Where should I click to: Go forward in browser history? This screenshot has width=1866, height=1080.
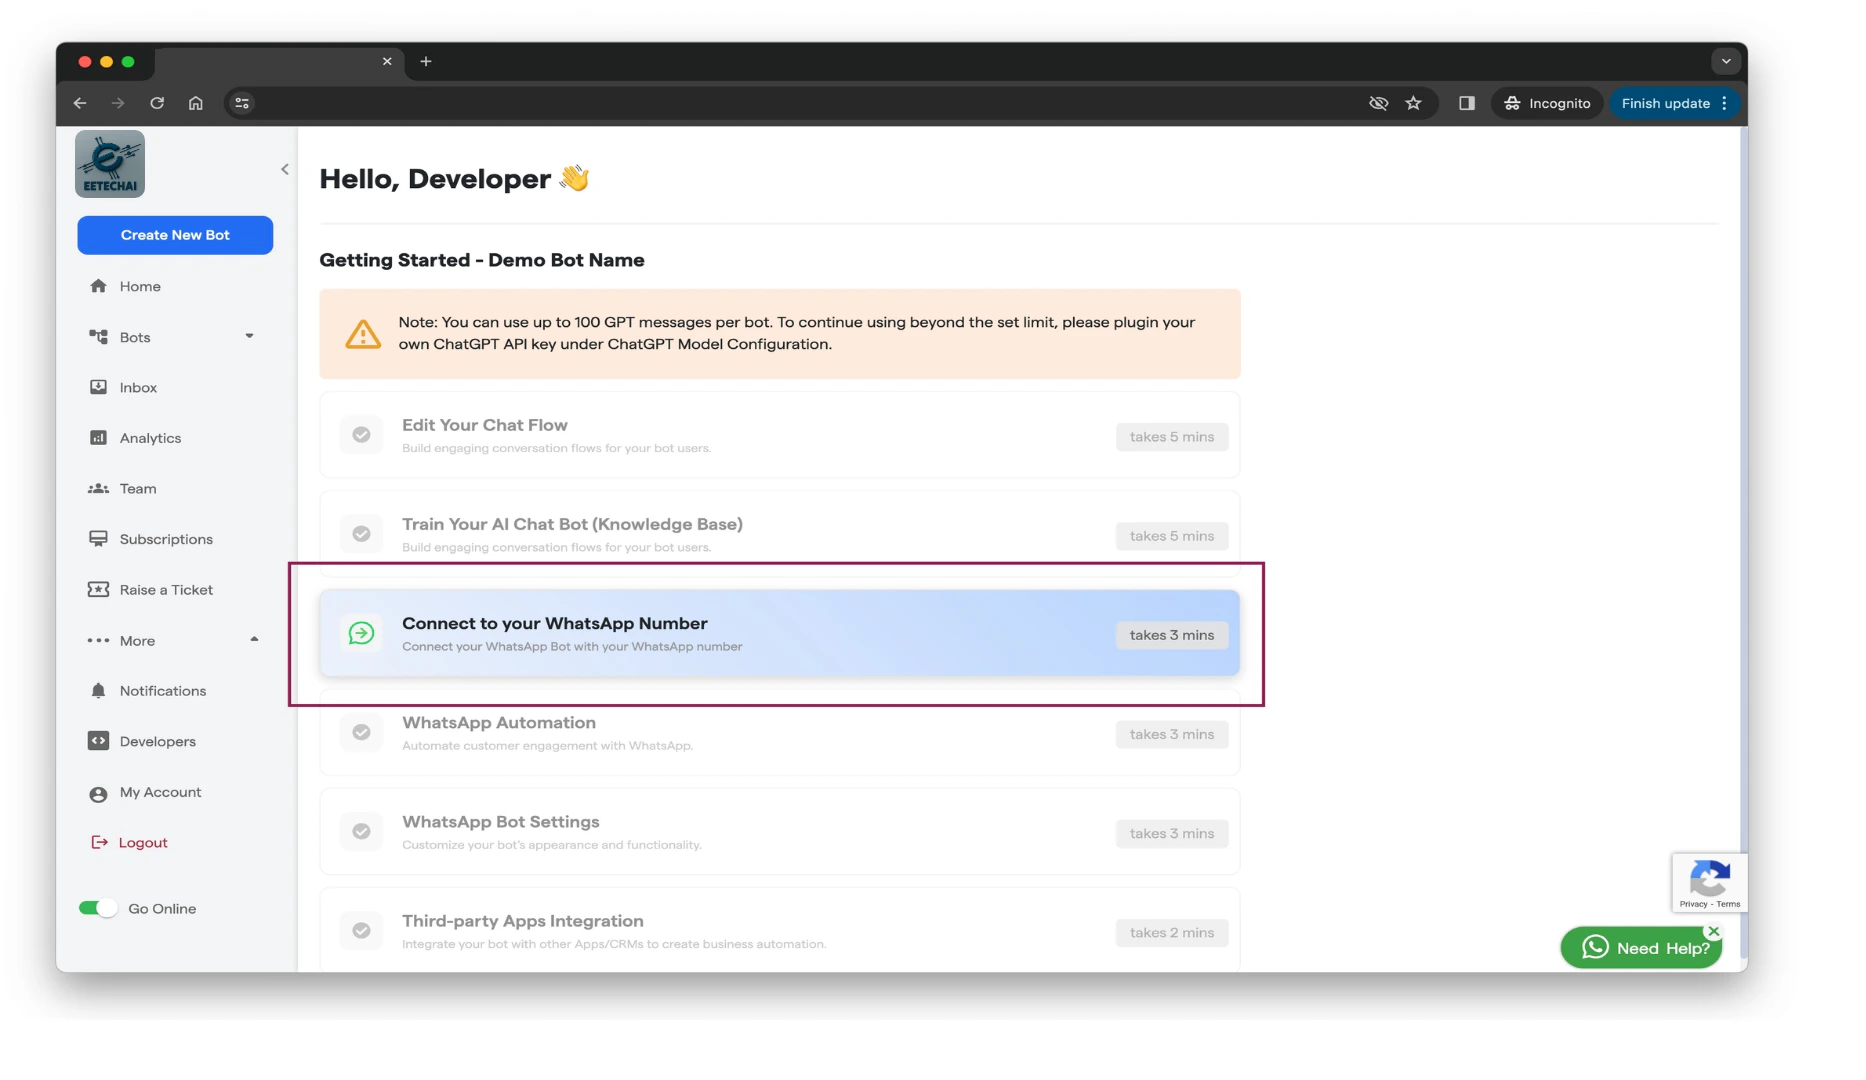(118, 103)
